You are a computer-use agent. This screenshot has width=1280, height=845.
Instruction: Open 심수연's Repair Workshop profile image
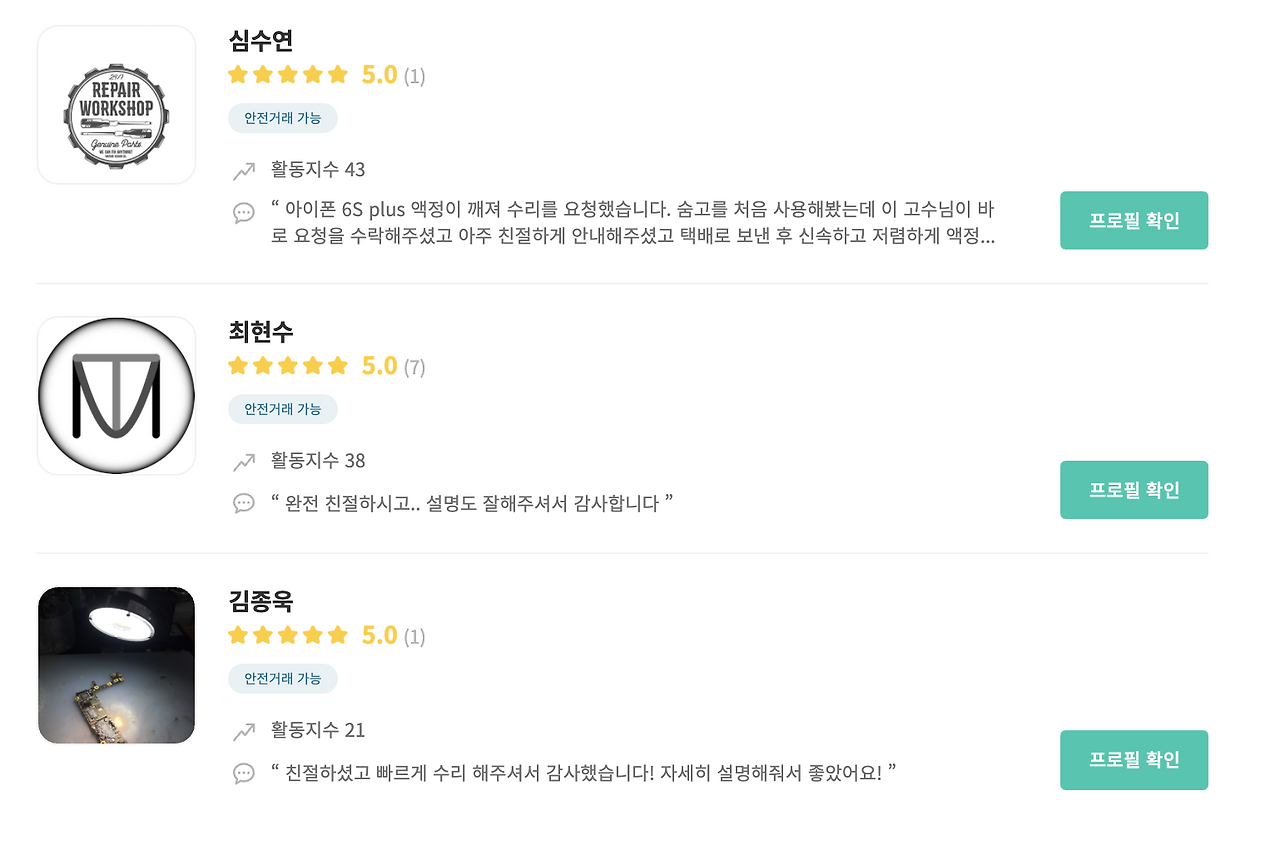pos(116,105)
